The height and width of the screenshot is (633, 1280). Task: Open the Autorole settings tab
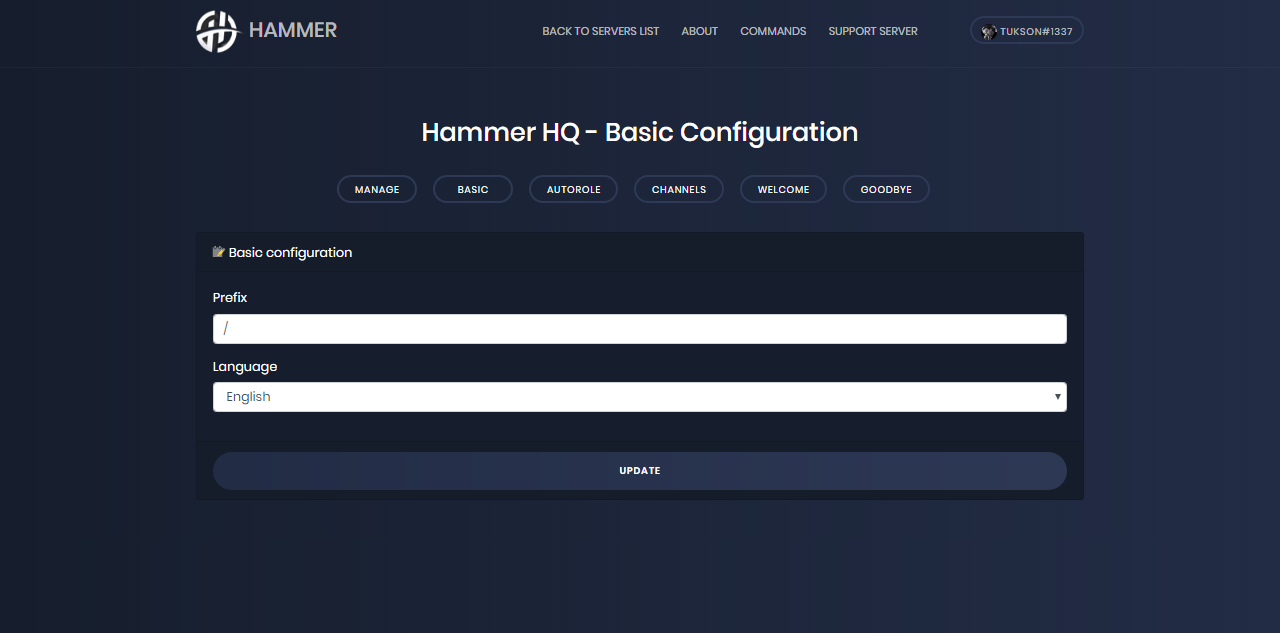573,189
